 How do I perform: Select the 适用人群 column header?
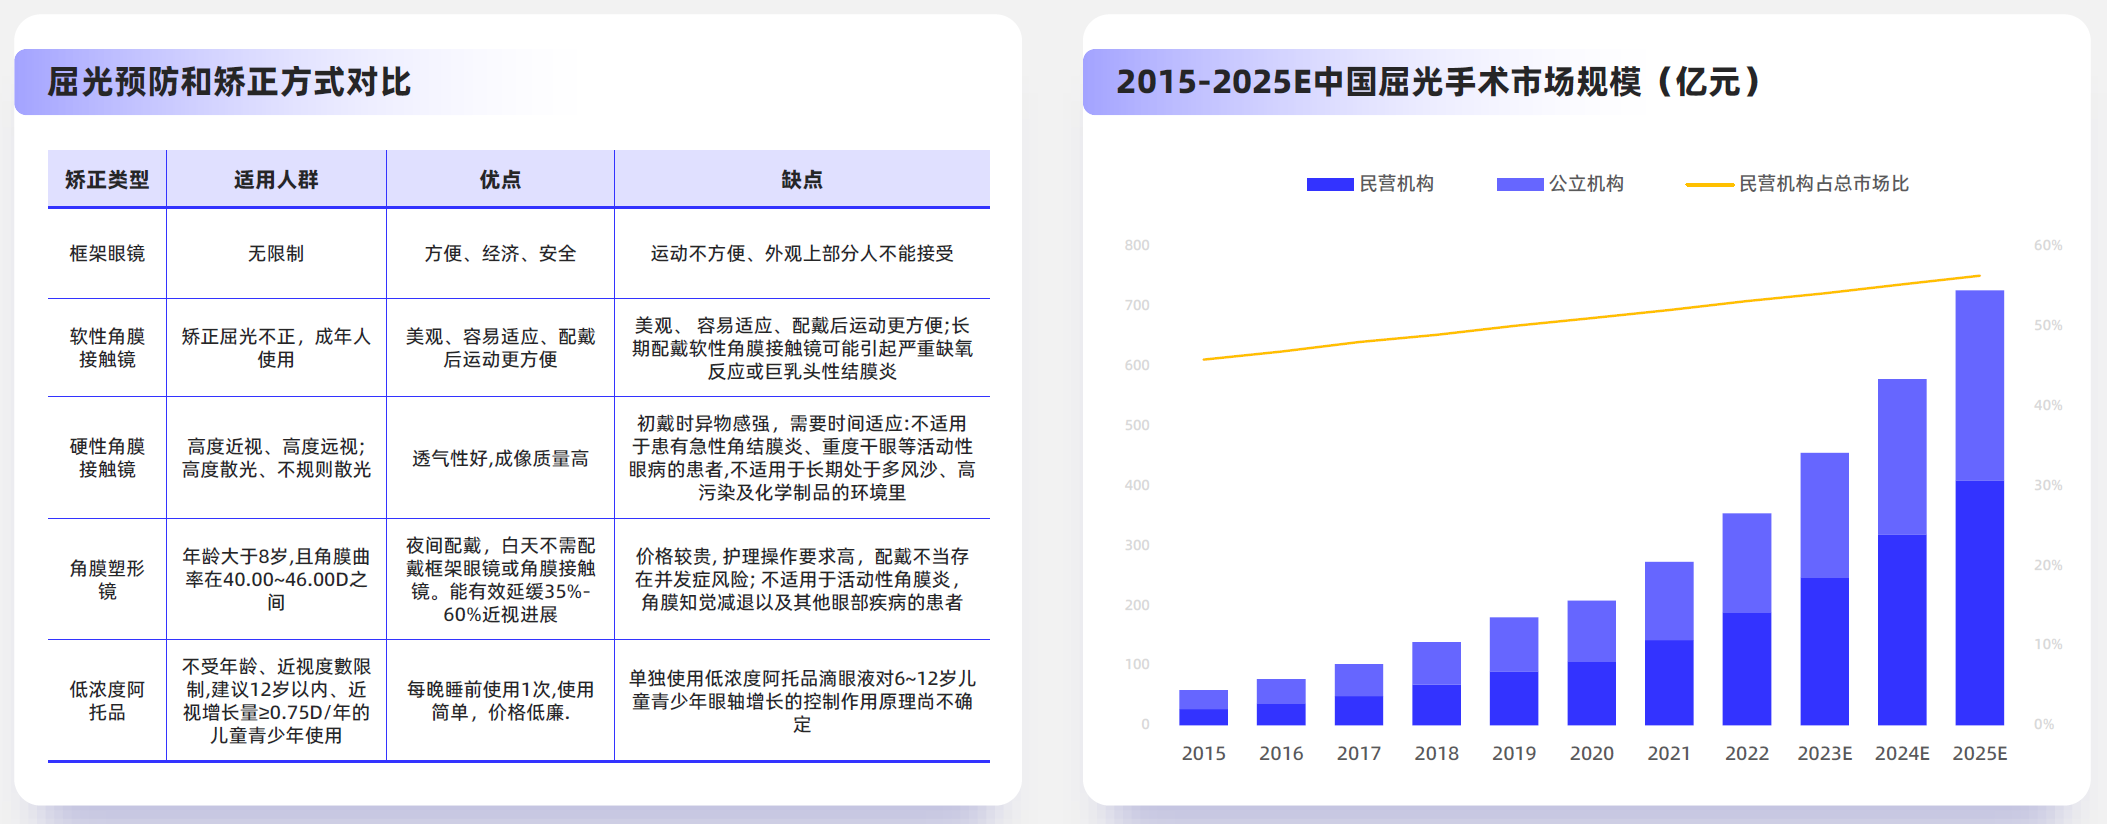point(276,180)
